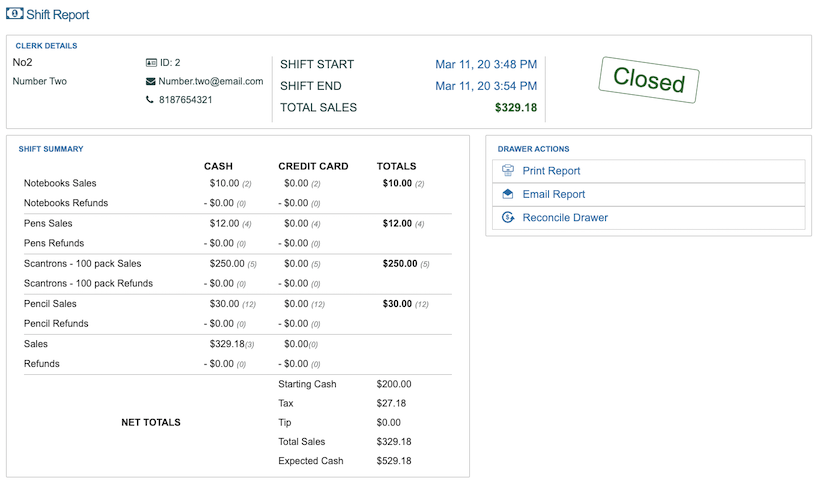The image size is (818, 487).
Task: Select Email Report action
Action: point(553,194)
